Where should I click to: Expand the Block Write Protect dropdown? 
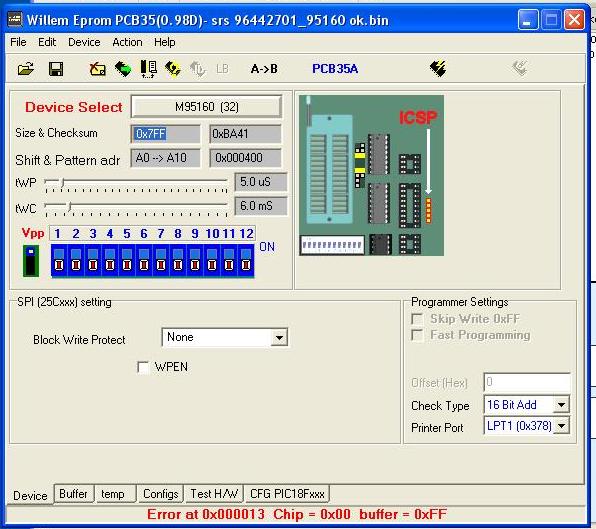[279, 337]
